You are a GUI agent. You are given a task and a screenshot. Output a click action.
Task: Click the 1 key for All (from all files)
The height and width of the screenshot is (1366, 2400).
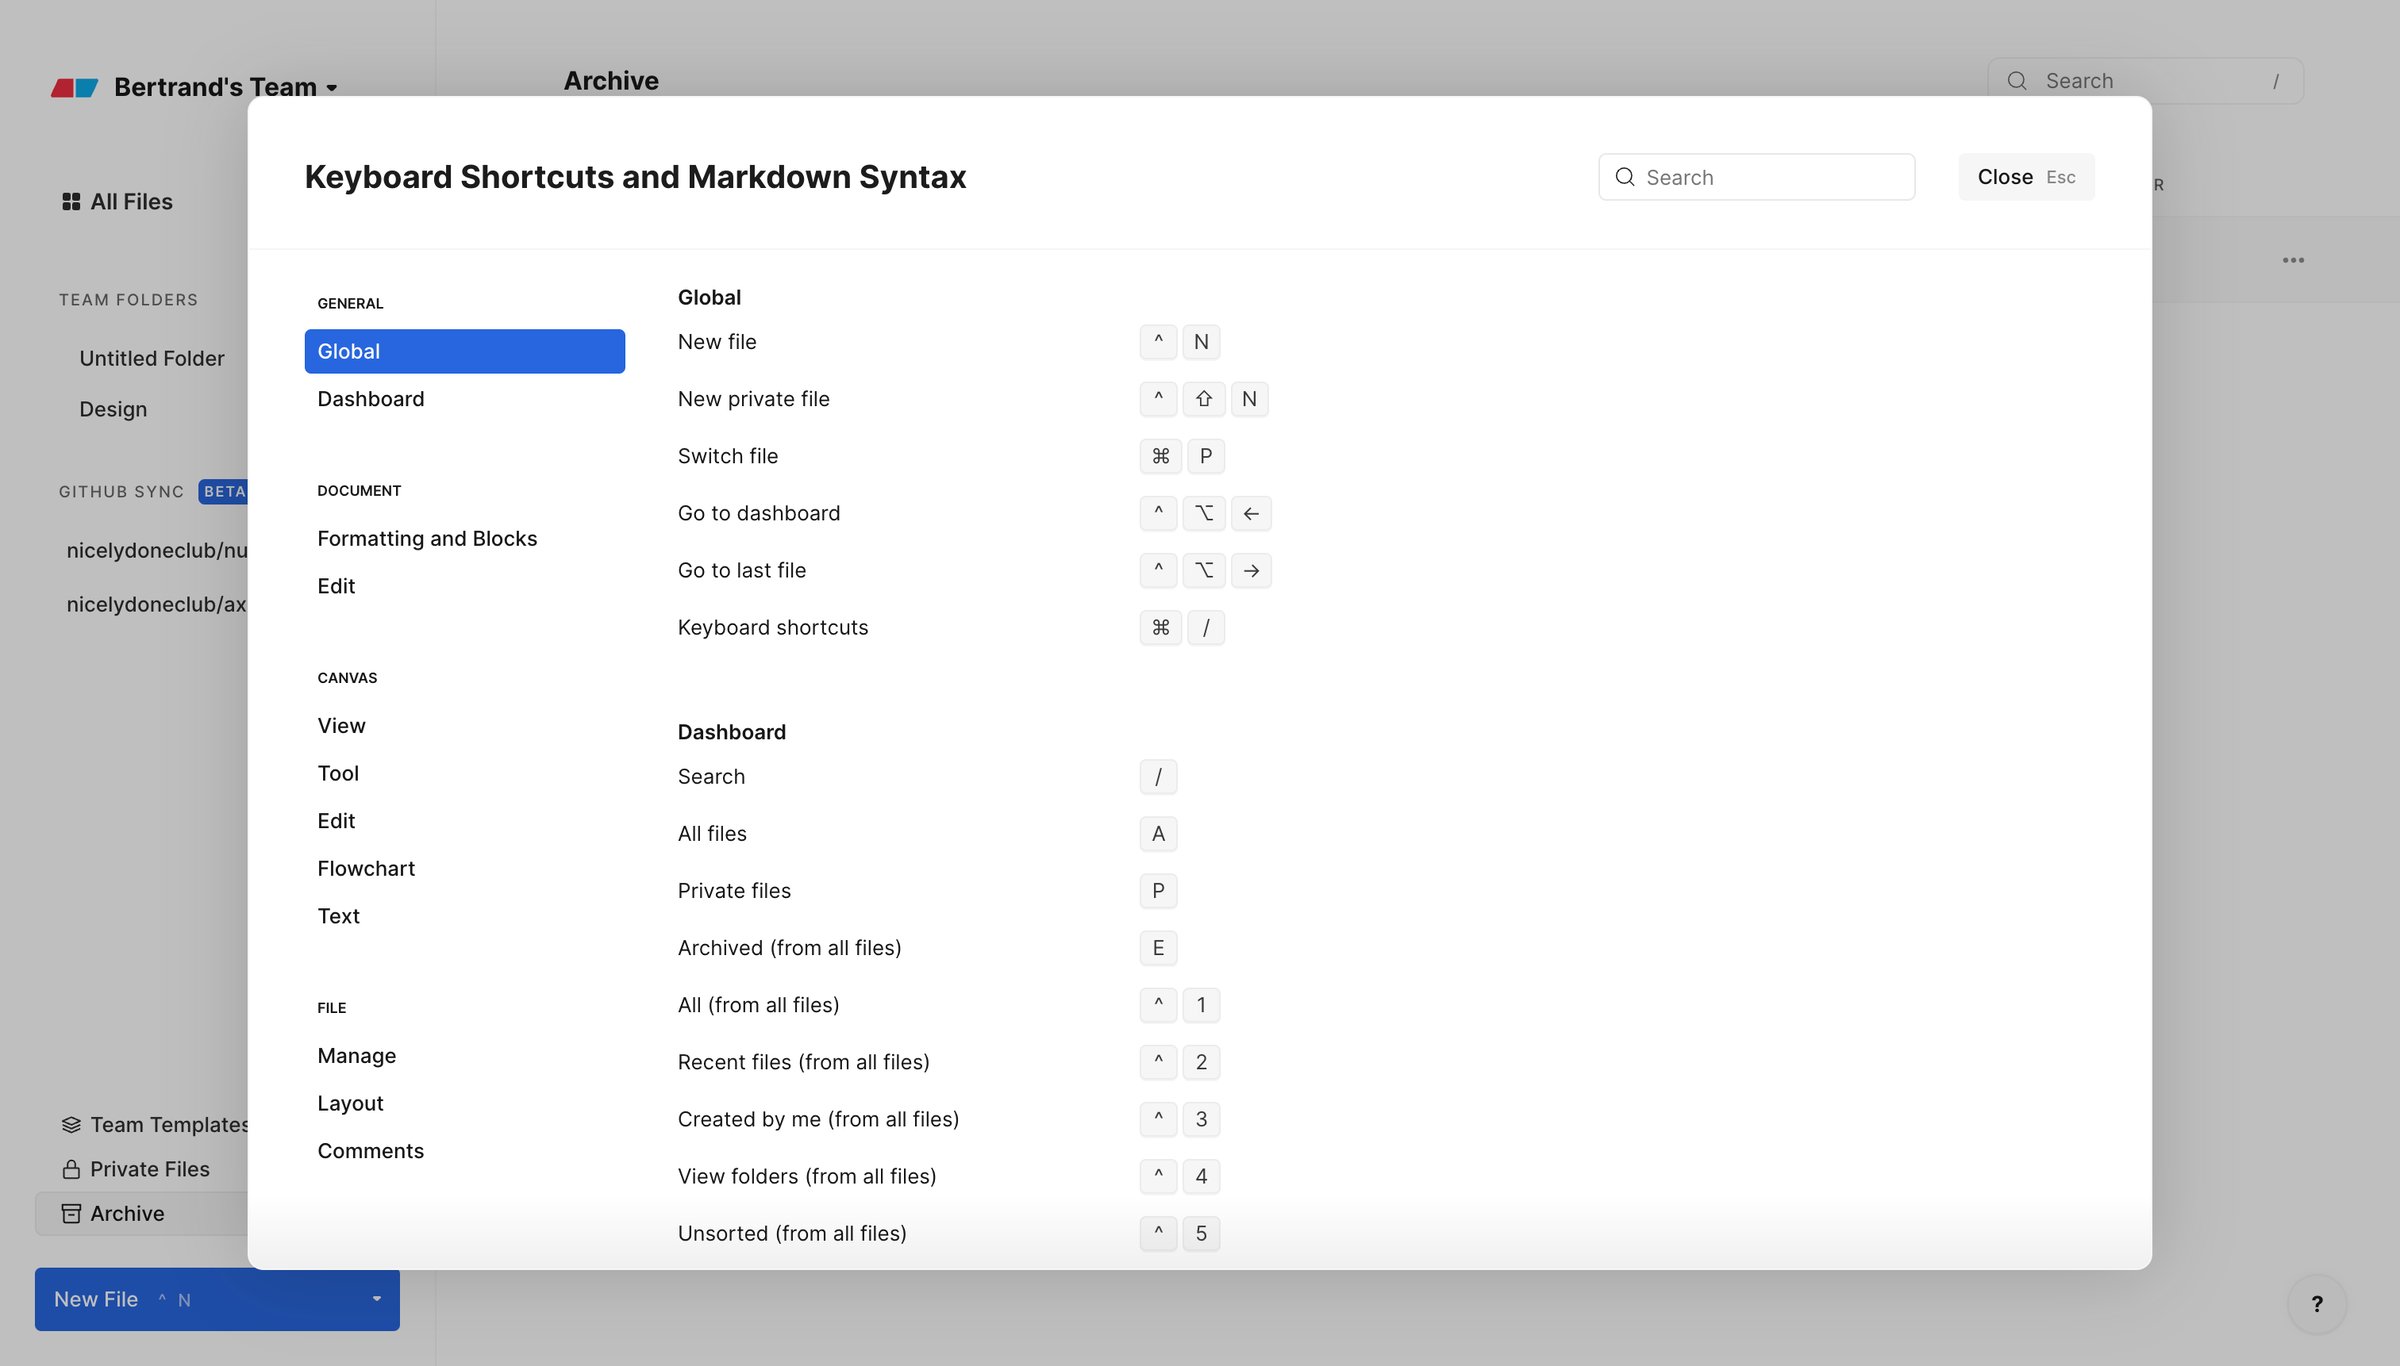coord(1201,1005)
